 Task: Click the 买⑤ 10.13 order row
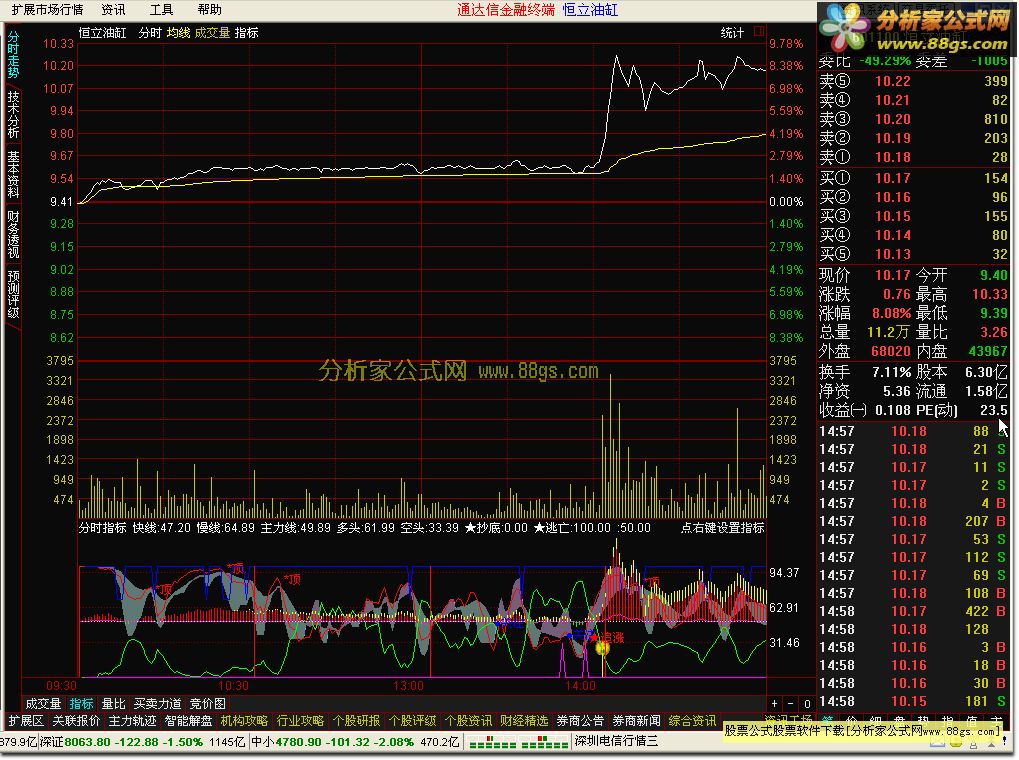[x=913, y=254]
